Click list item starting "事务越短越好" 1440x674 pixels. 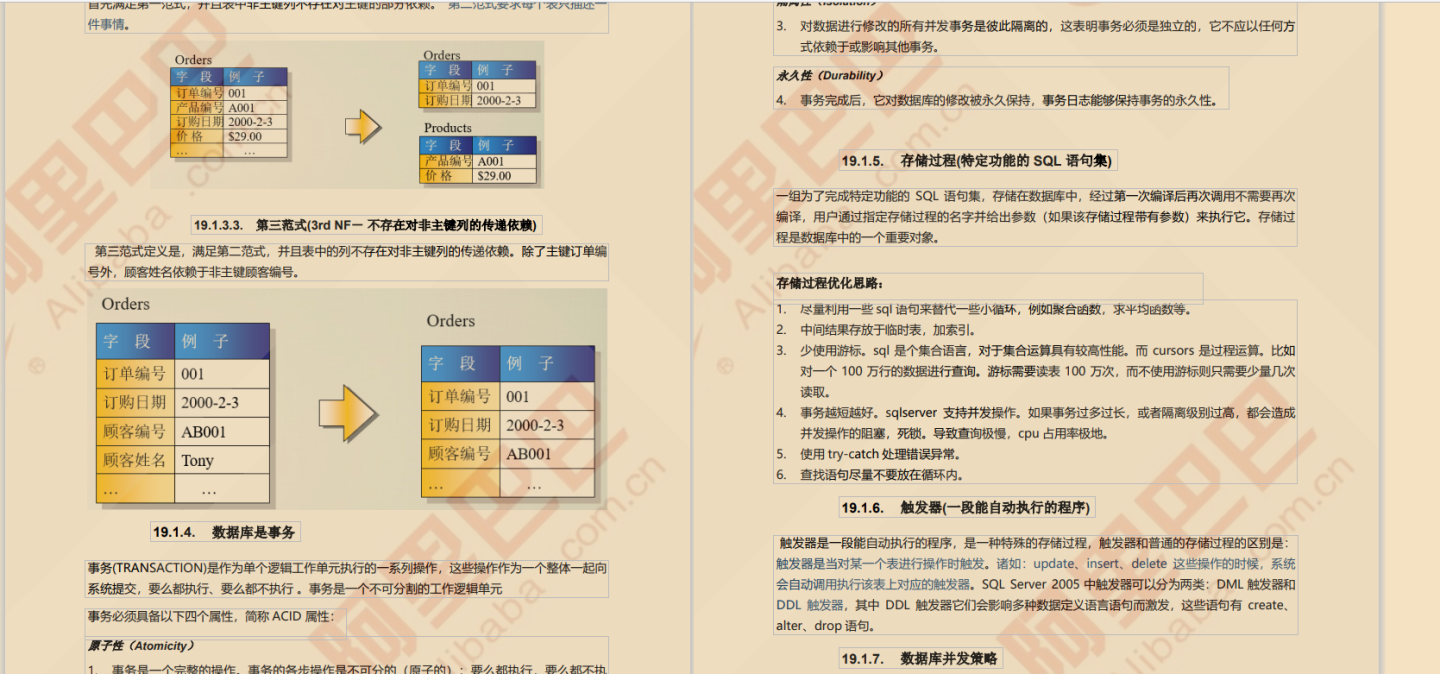[1036, 423]
